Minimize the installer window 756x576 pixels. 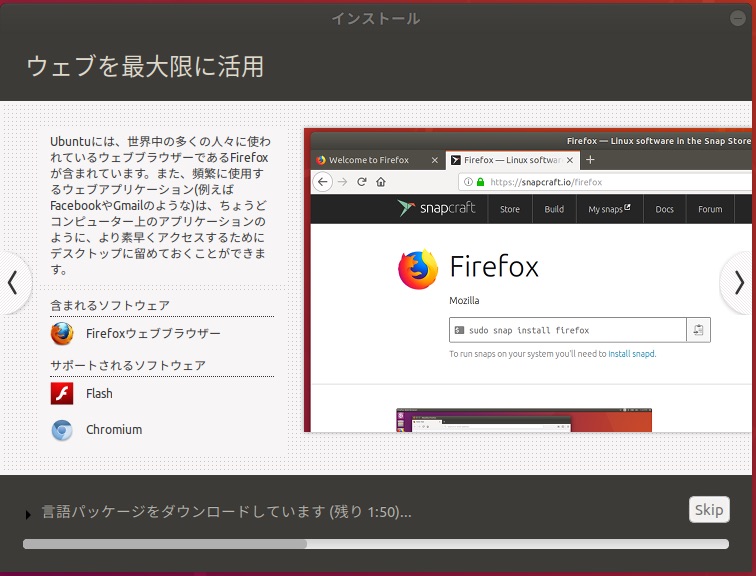click(x=738, y=18)
